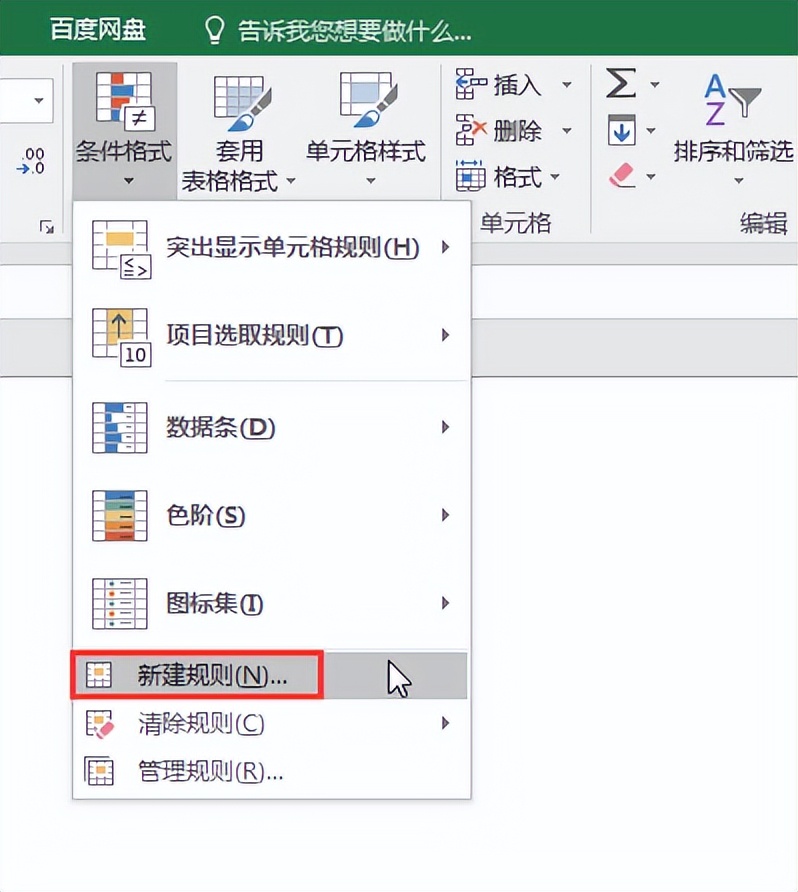Open the 条件格式 conditional formatting button
The height and width of the screenshot is (892, 798).
(x=124, y=130)
